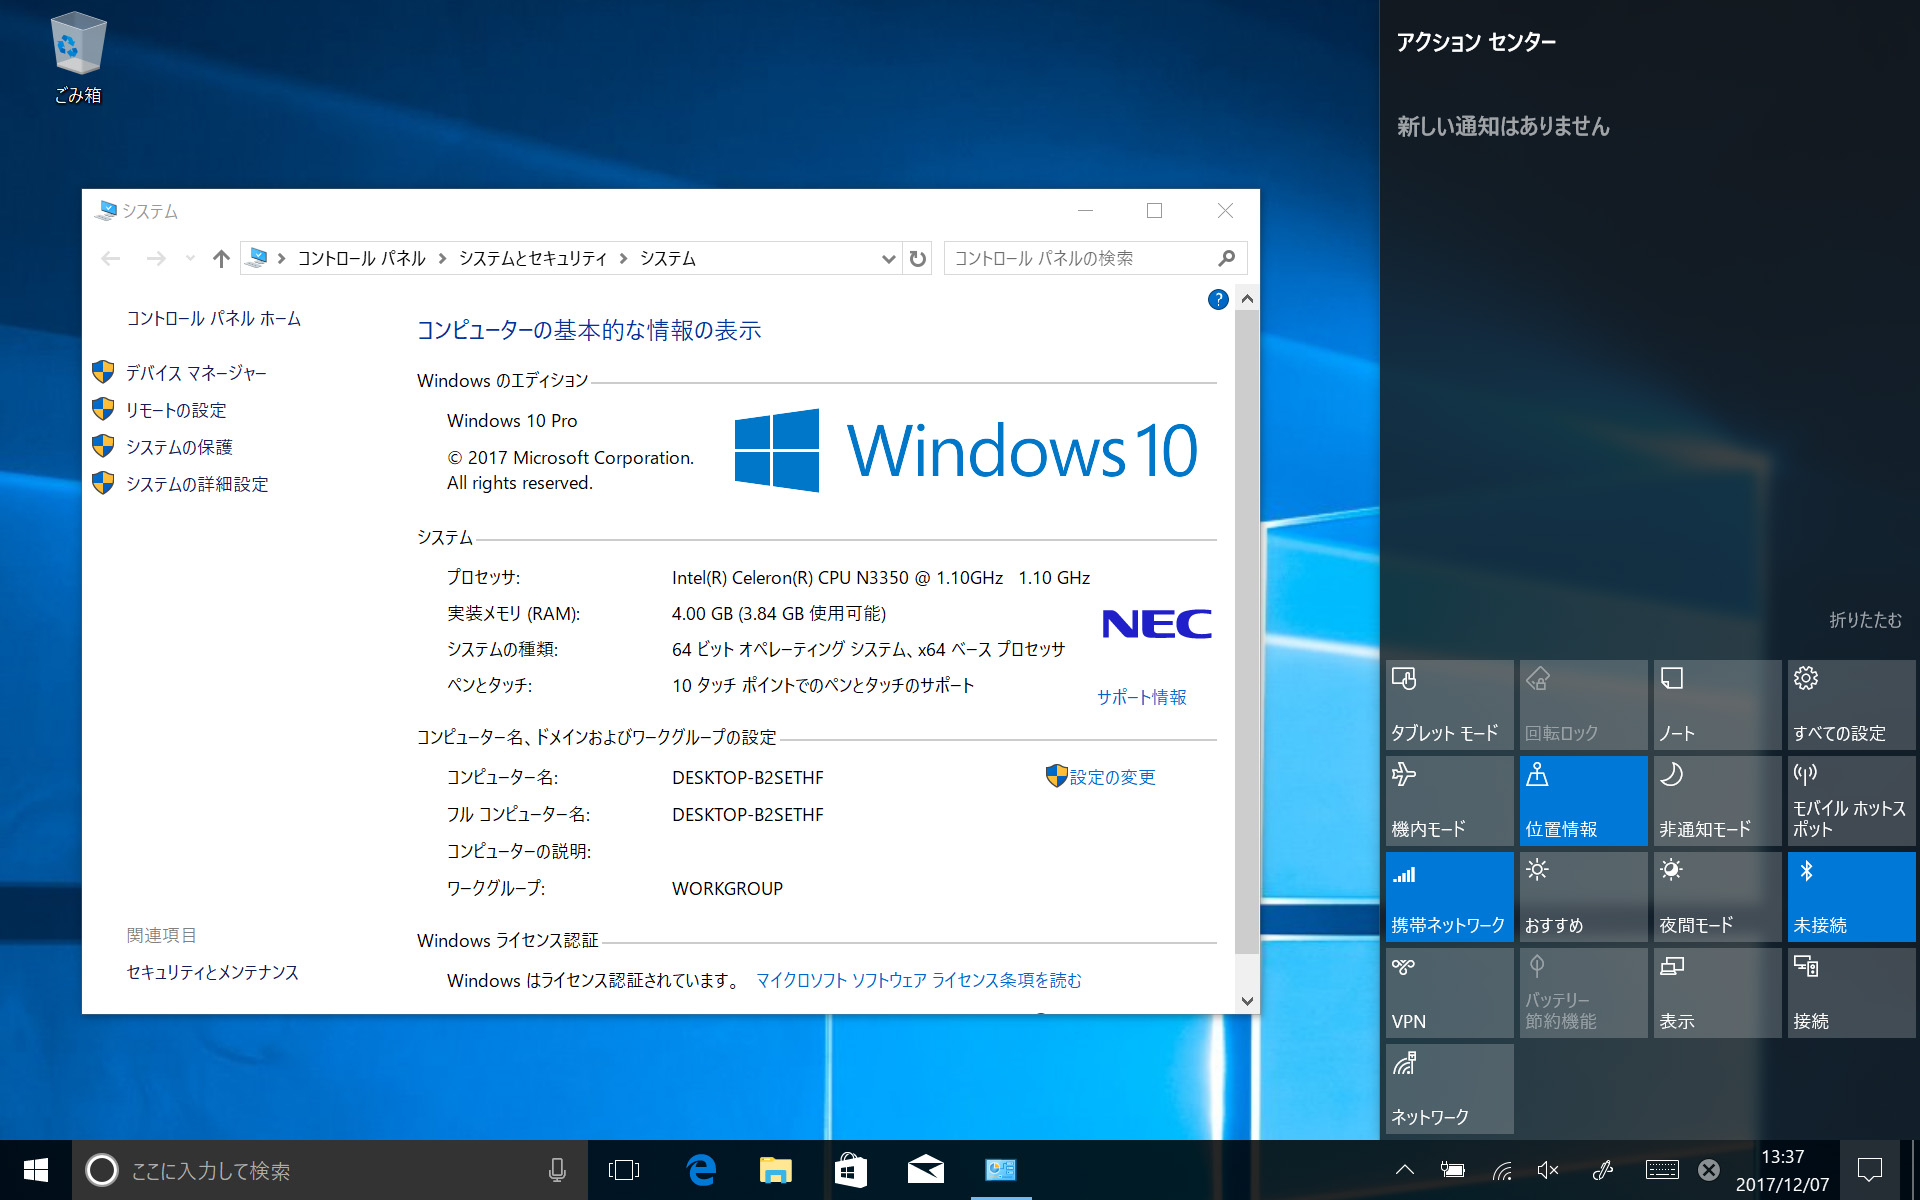Open マイクロソフト ソフトウェア ライセンス条項を読む link
1920x1200 pixels.
920,981
